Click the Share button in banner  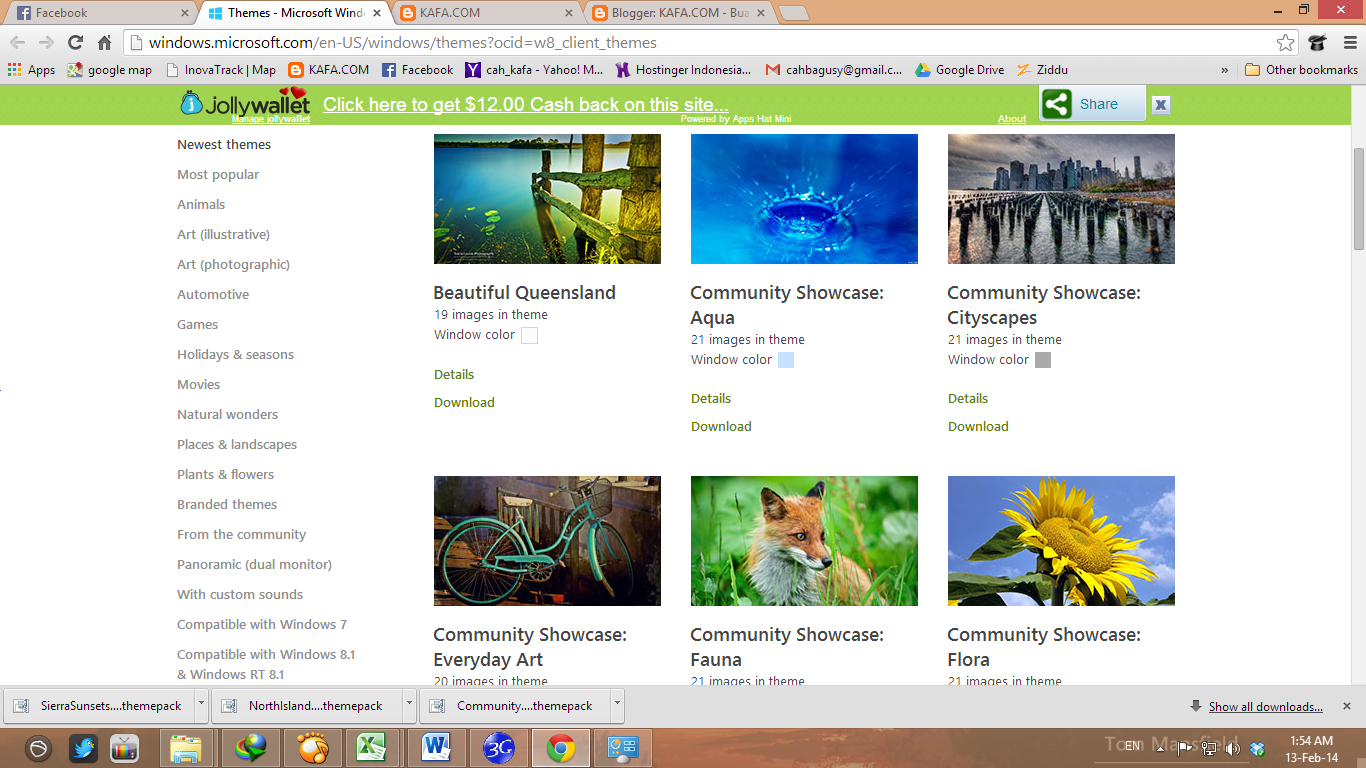[x=1092, y=104]
